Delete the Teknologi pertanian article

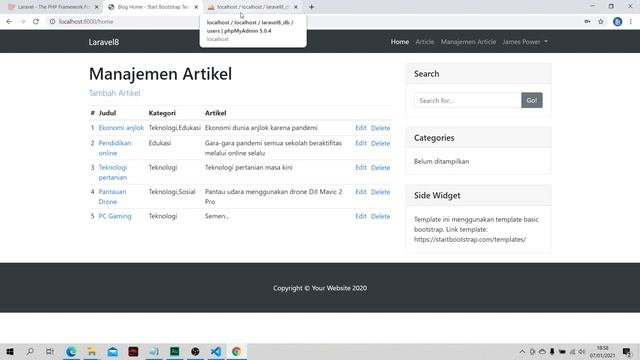pos(380,167)
